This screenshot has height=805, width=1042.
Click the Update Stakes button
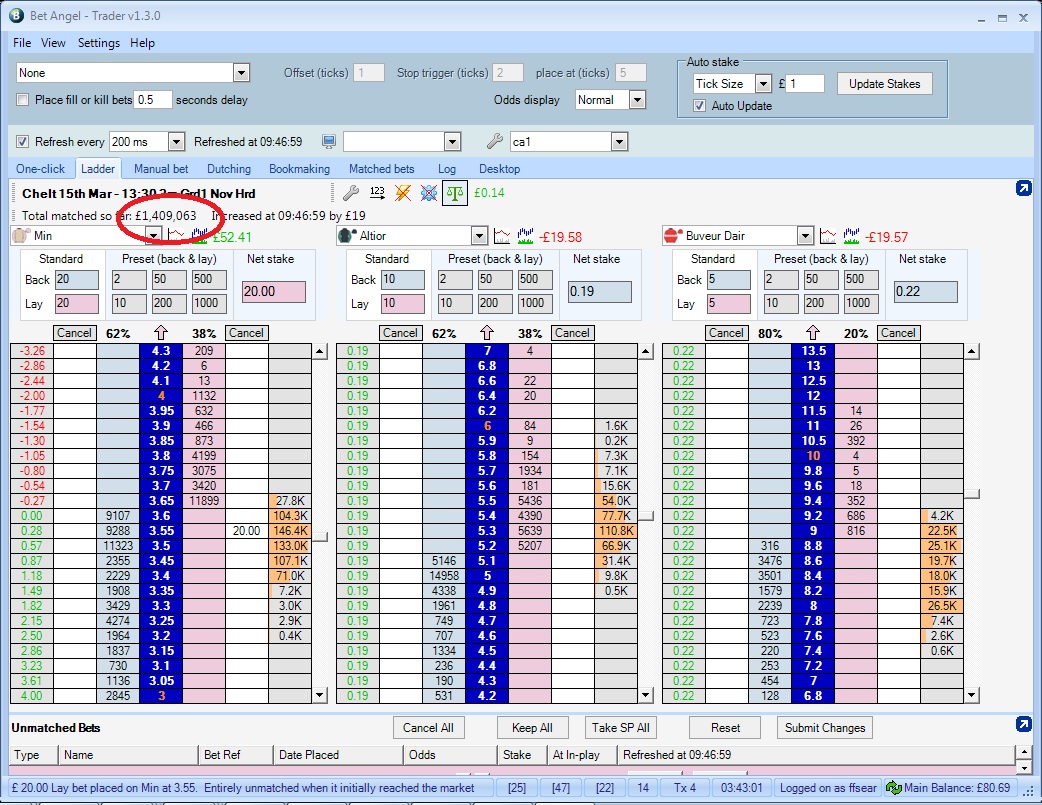(884, 83)
